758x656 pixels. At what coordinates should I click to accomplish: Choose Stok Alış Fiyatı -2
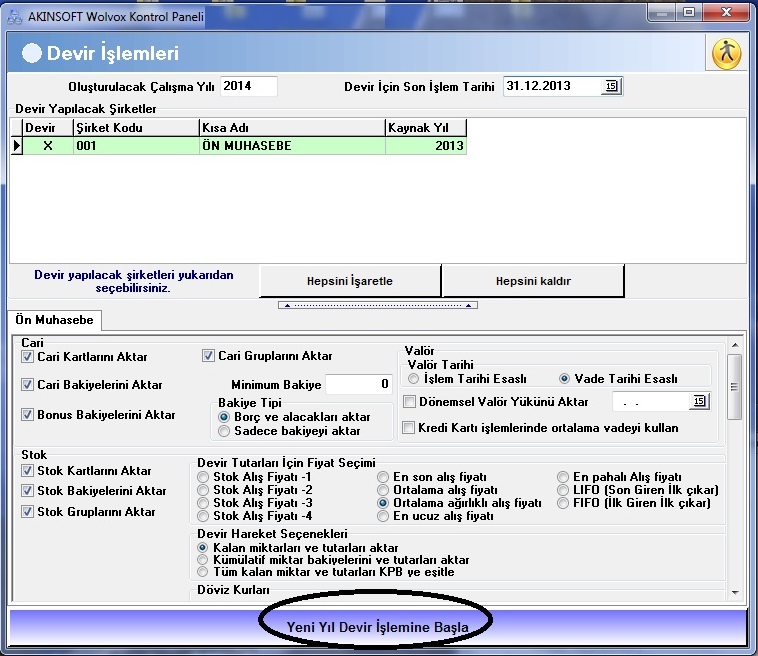pos(203,490)
